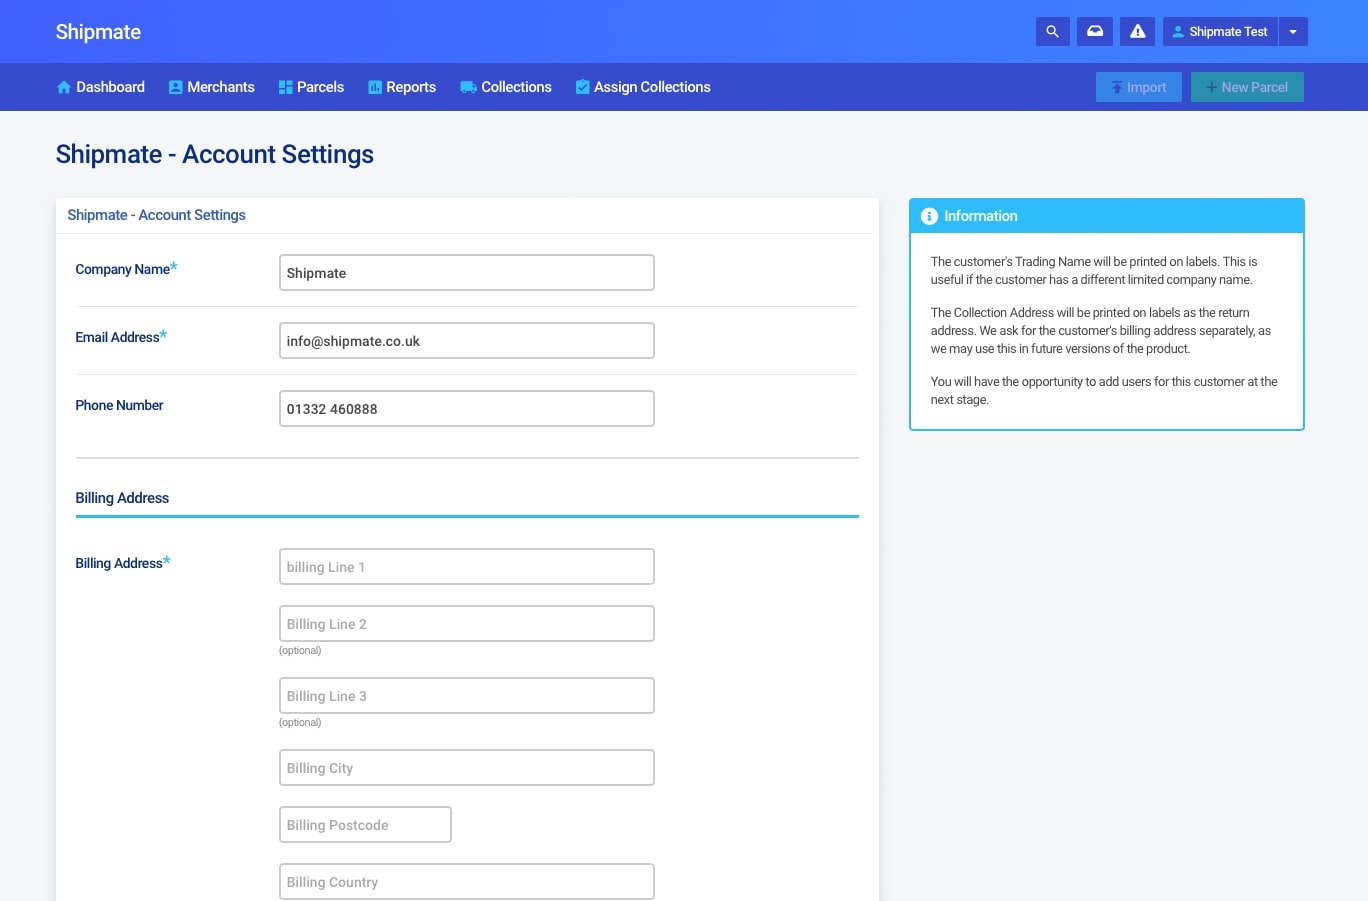The height and width of the screenshot is (901, 1368).
Task: Click the billing Line 1 field
Action: pos(467,567)
